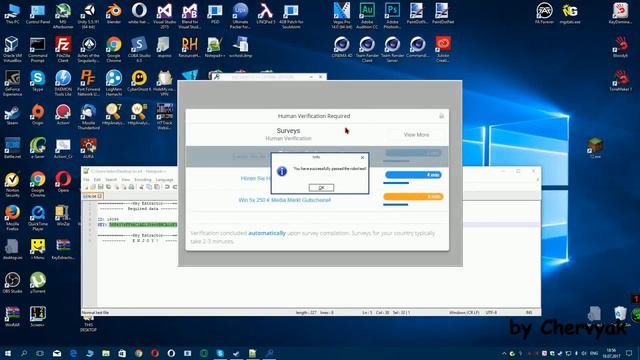
Task: Open the Language menu in Notepad++
Action: 164,180
